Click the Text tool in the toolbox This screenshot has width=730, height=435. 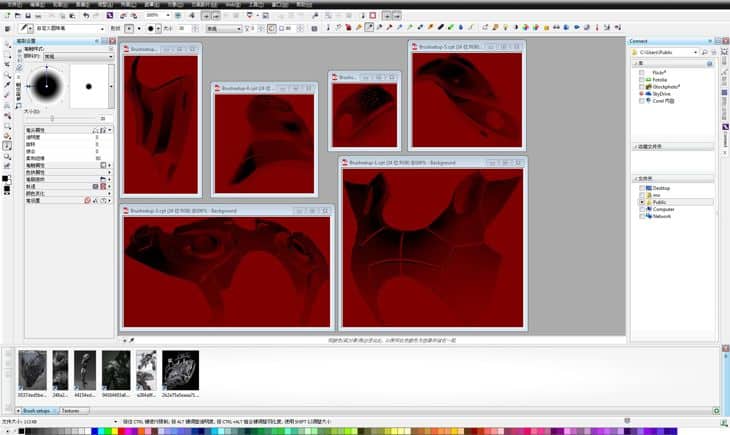tap(7, 126)
